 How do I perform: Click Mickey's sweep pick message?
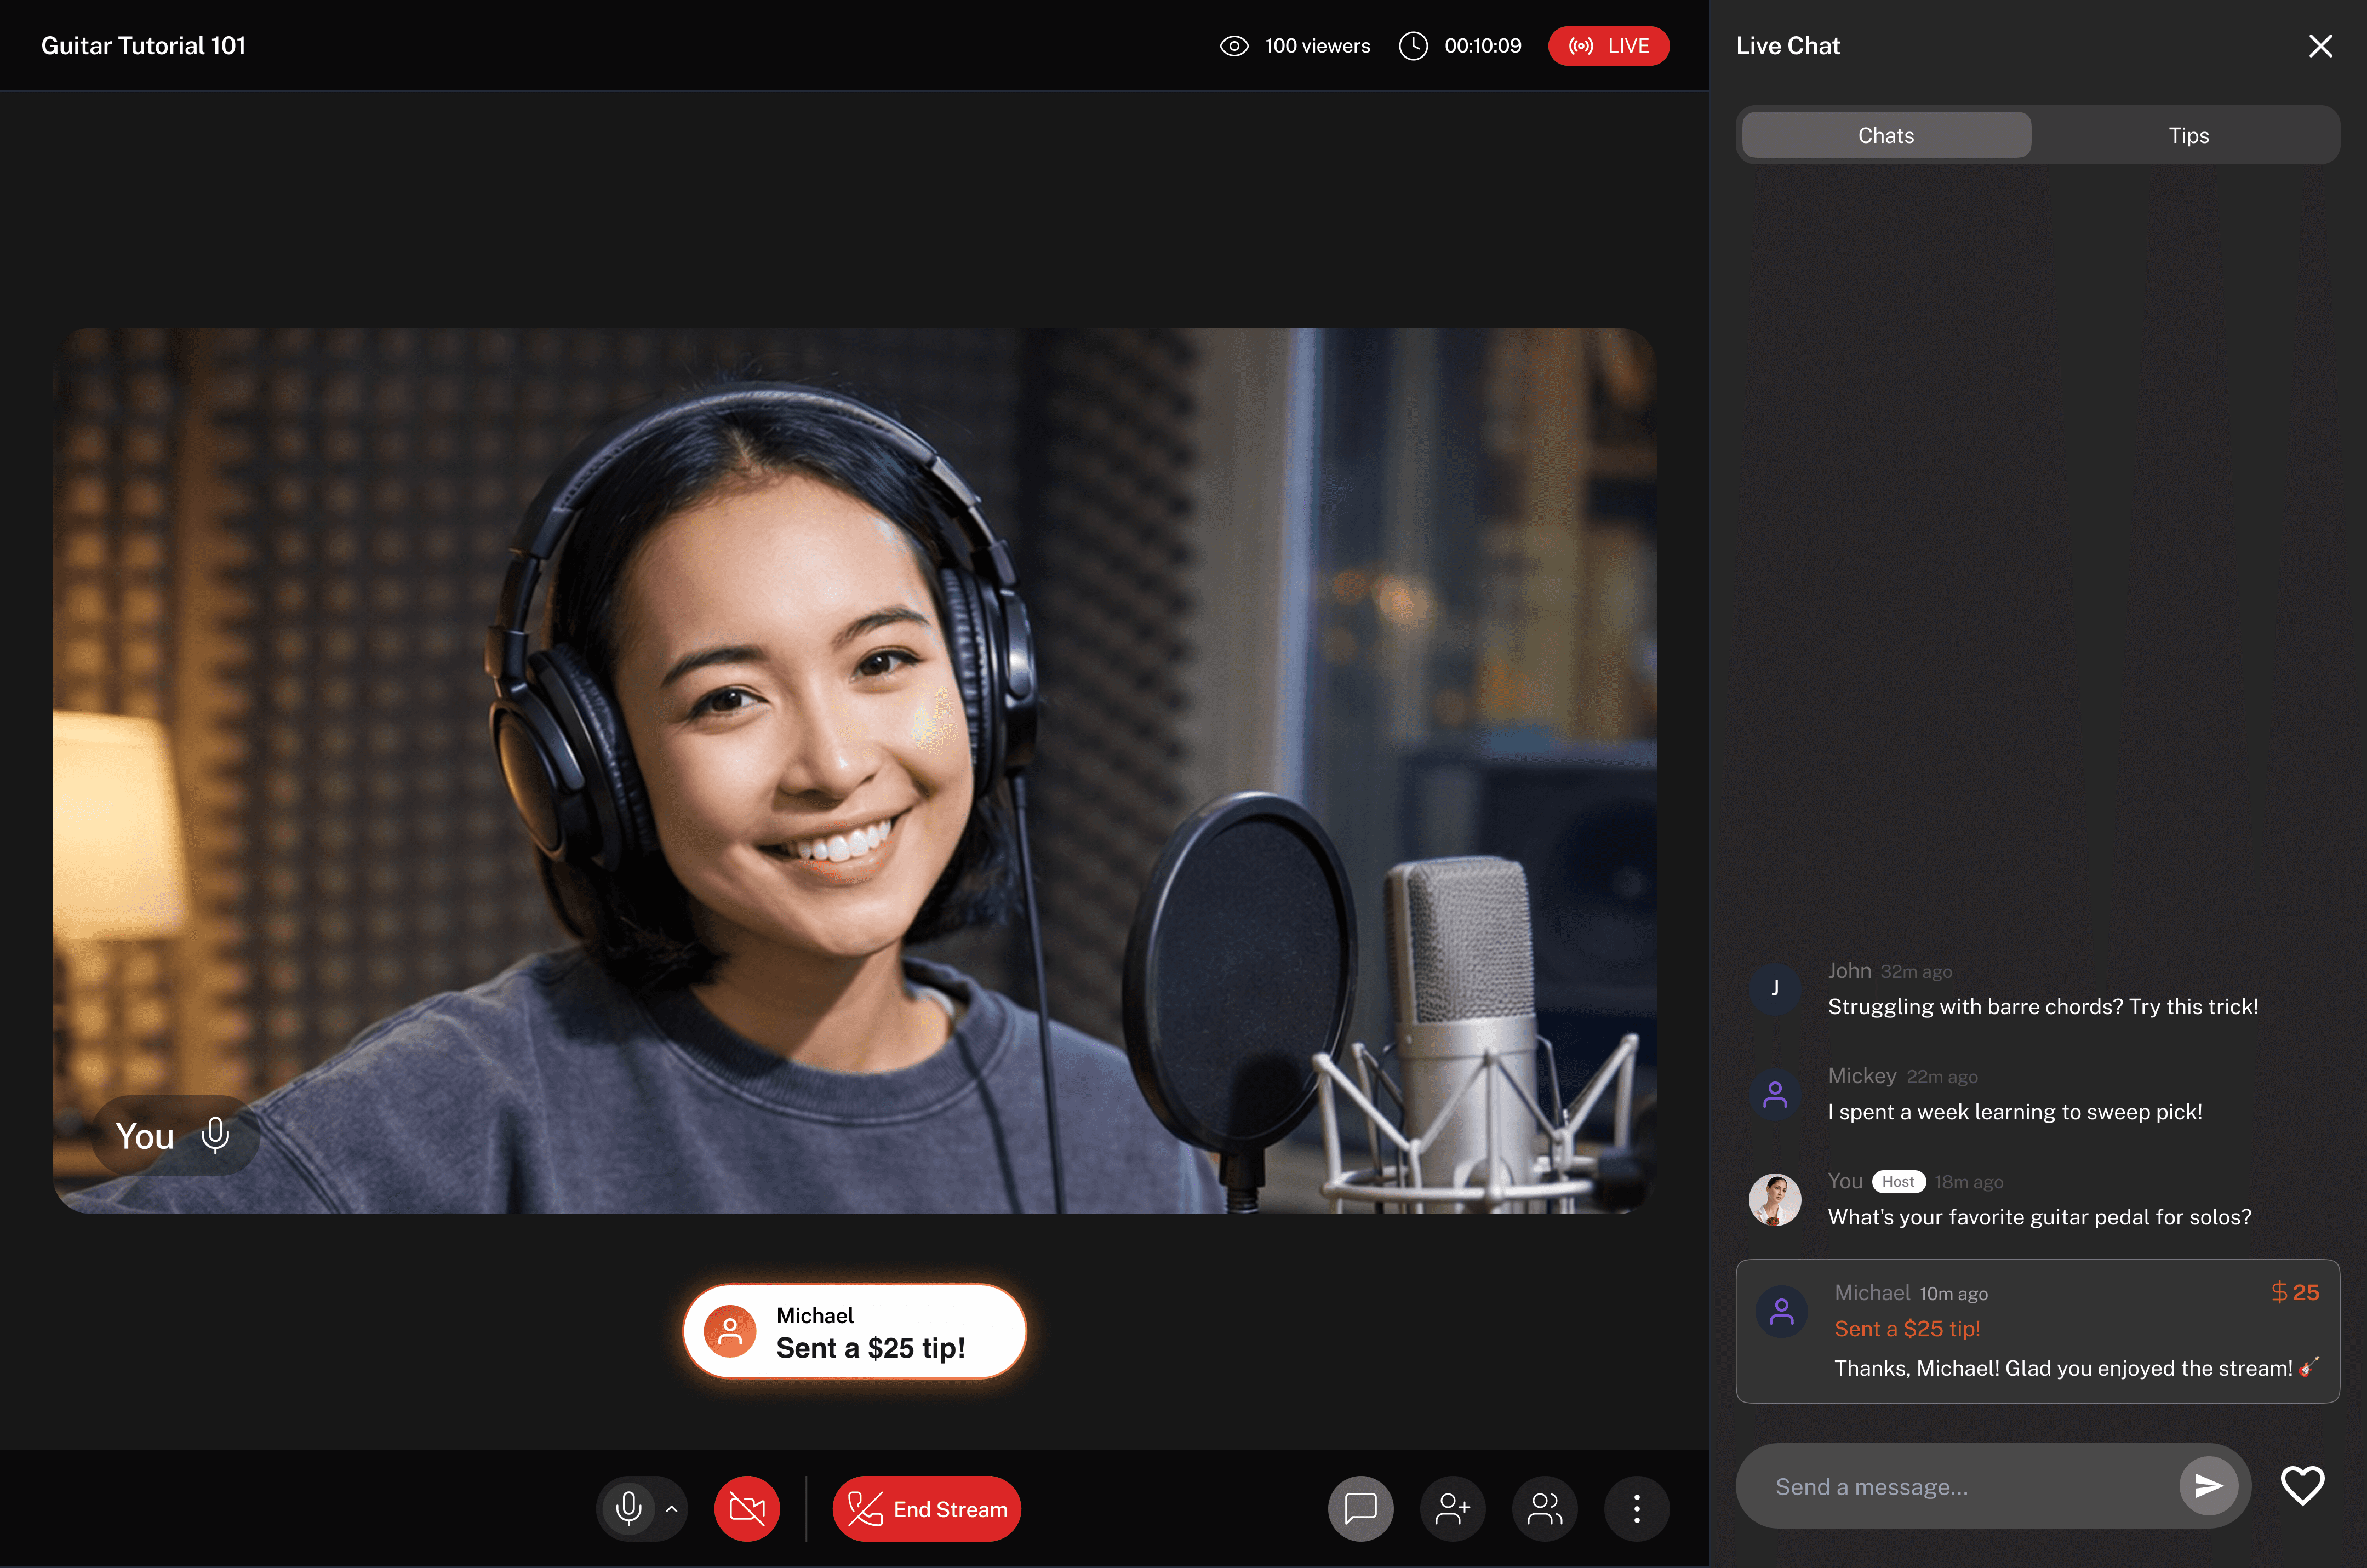pyautogui.click(x=2014, y=1112)
